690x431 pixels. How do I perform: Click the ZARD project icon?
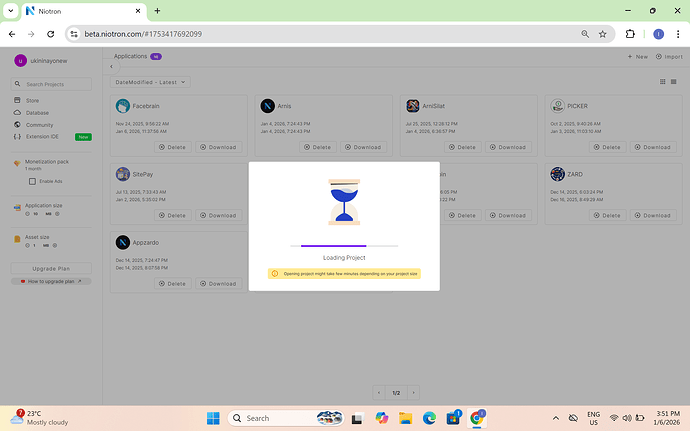pyautogui.click(x=556, y=174)
